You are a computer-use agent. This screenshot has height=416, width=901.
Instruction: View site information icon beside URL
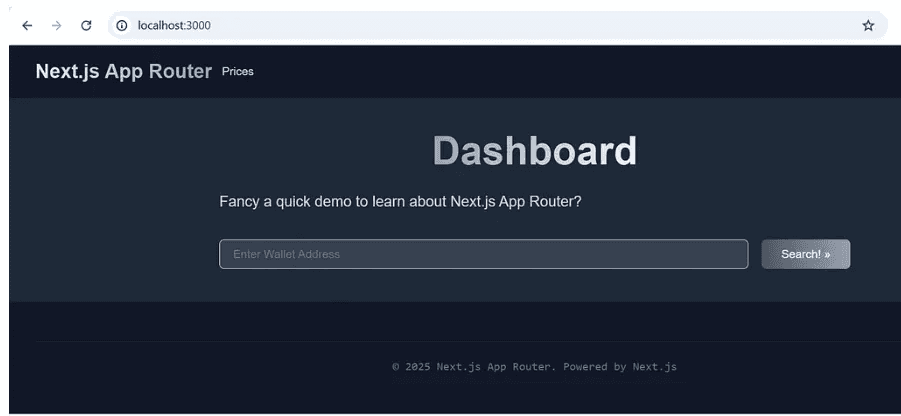[122, 26]
